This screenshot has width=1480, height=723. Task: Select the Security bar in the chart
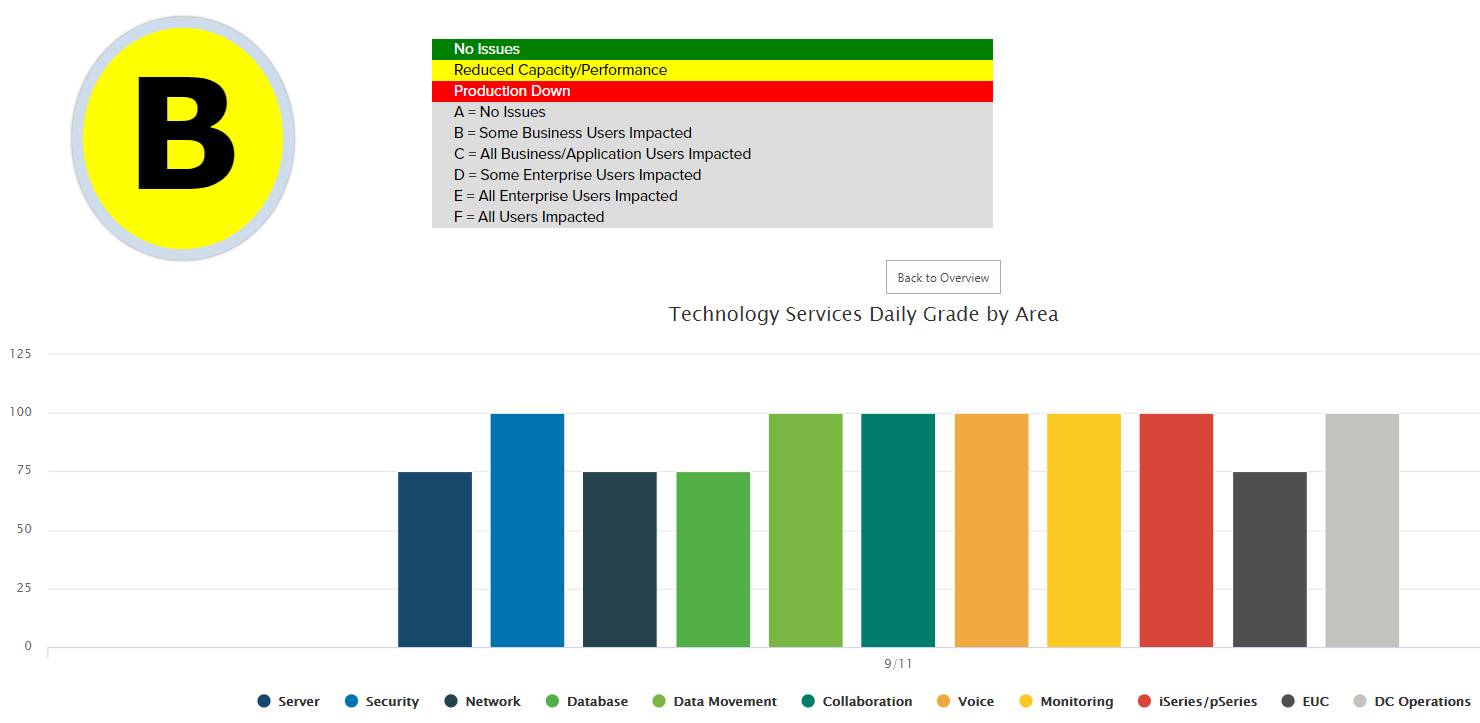click(527, 528)
